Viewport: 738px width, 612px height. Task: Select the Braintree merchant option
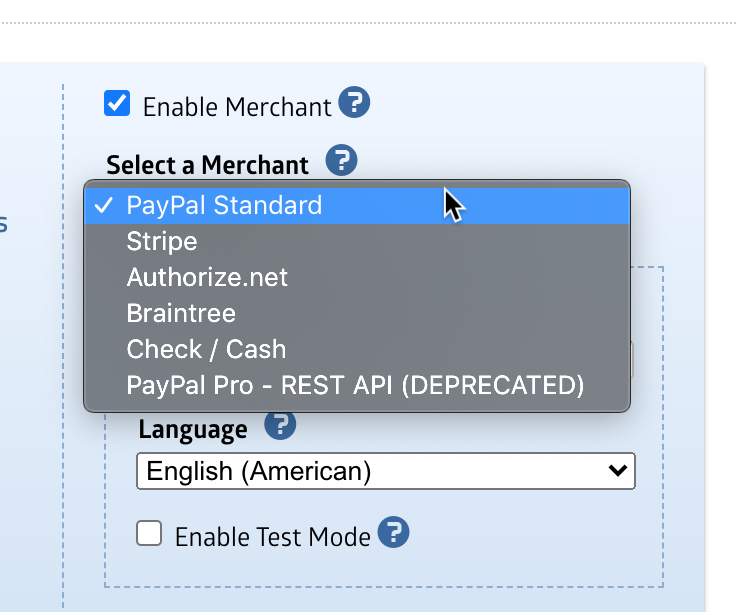pyautogui.click(x=181, y=313)
